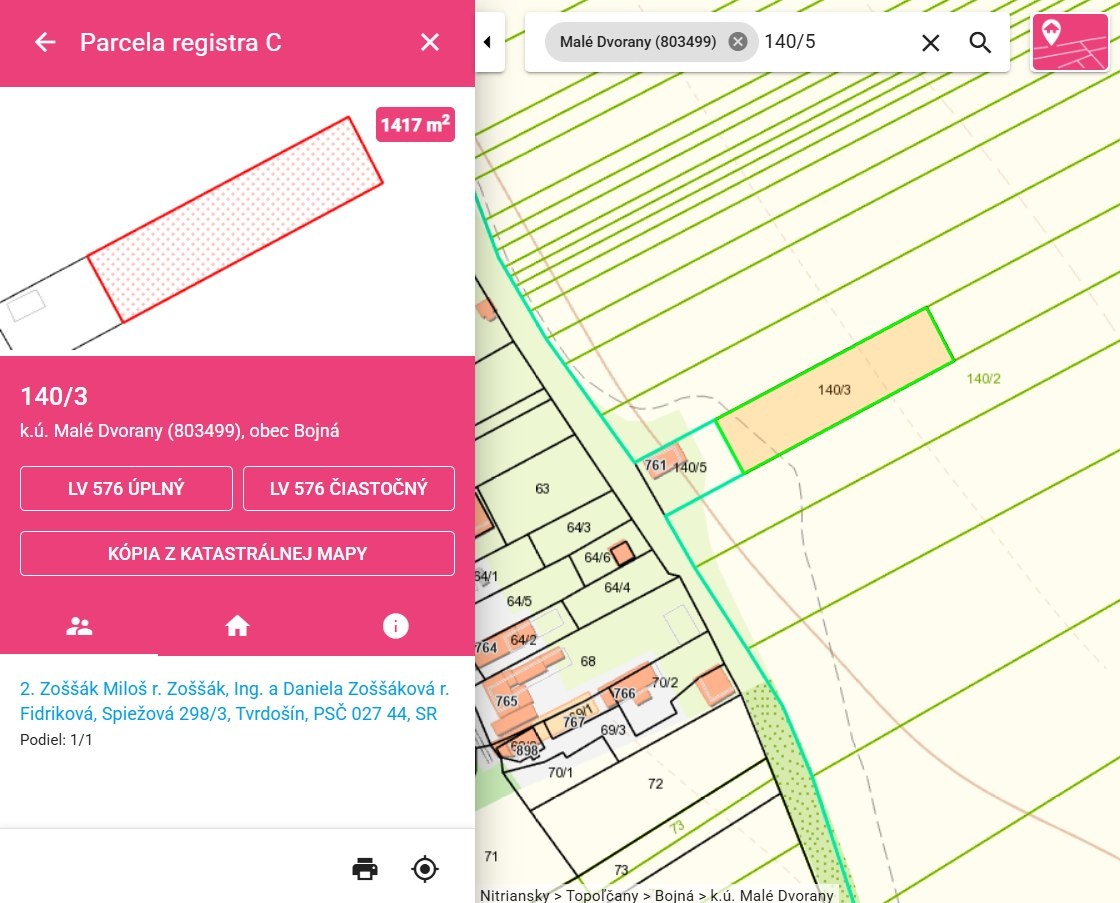Click k.ú. Malé Dvorany (803499), obec Bojná text
The width and height of the screenshot is (1120, 903).
click(180, 431)
